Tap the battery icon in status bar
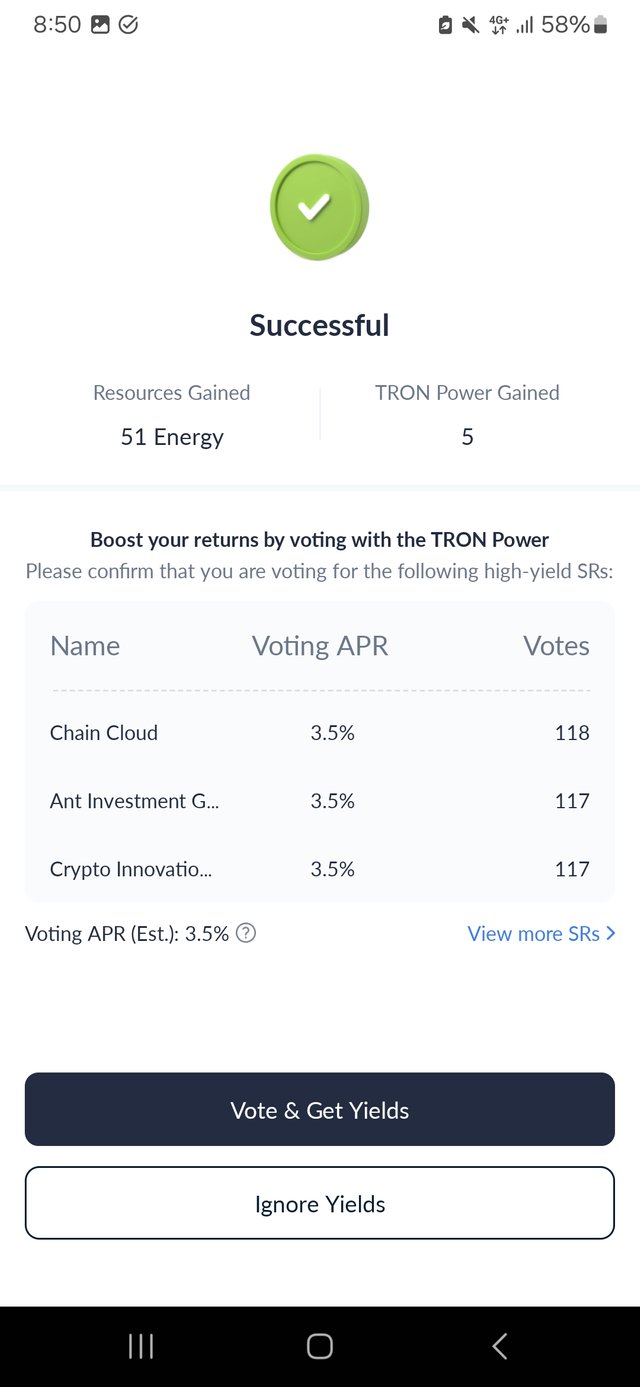This screenshot has width=640, height=1387. coord(600,25)
